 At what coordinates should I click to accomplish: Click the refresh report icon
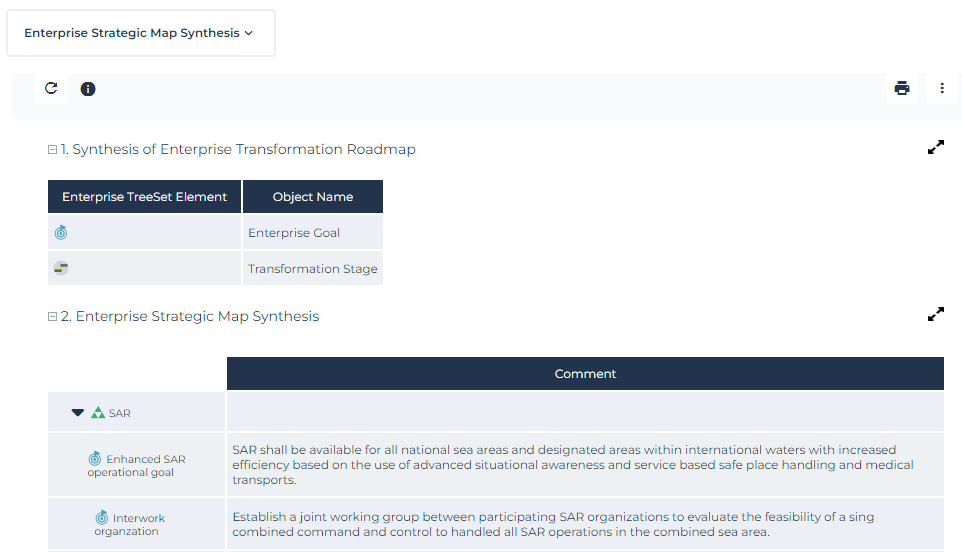point(51,89)
